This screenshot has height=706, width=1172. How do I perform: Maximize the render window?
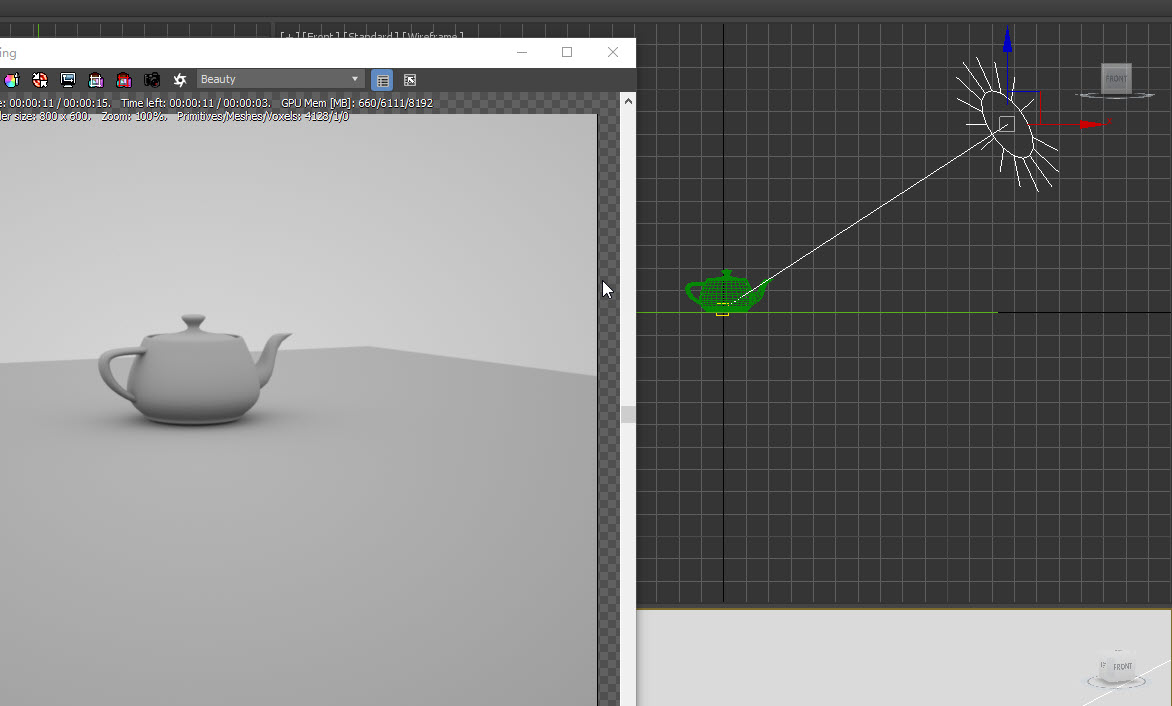(567, 52)
